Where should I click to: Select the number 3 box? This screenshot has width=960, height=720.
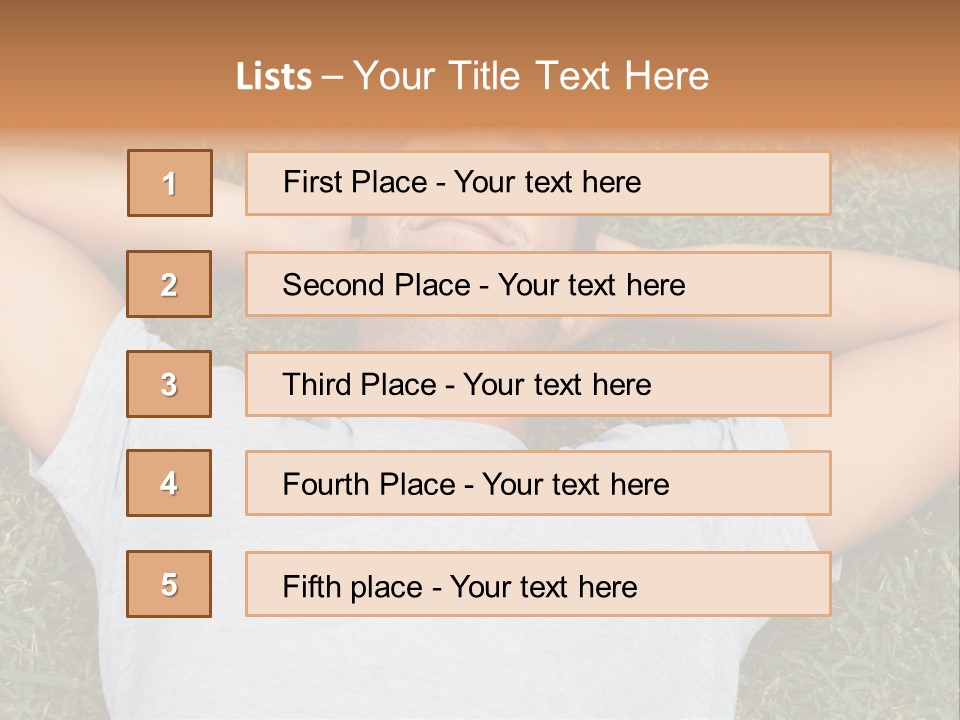[169, 384]
